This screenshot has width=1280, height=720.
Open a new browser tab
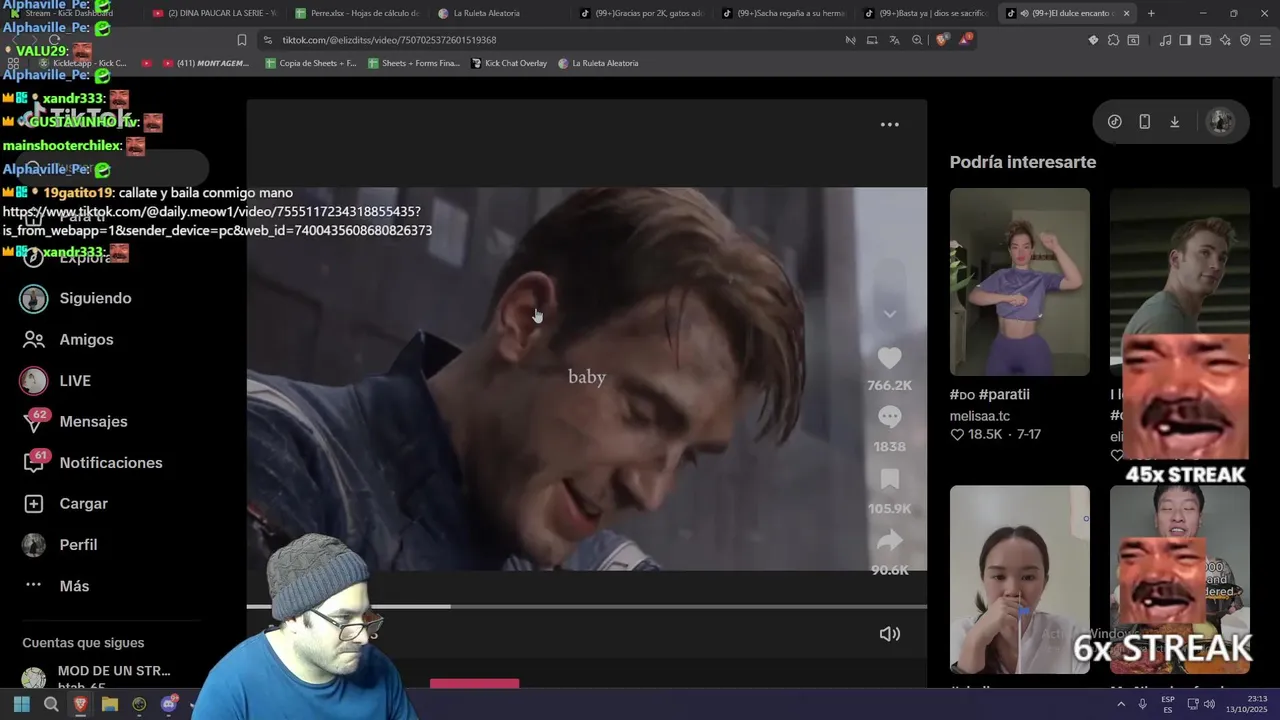coord(1151,13)
